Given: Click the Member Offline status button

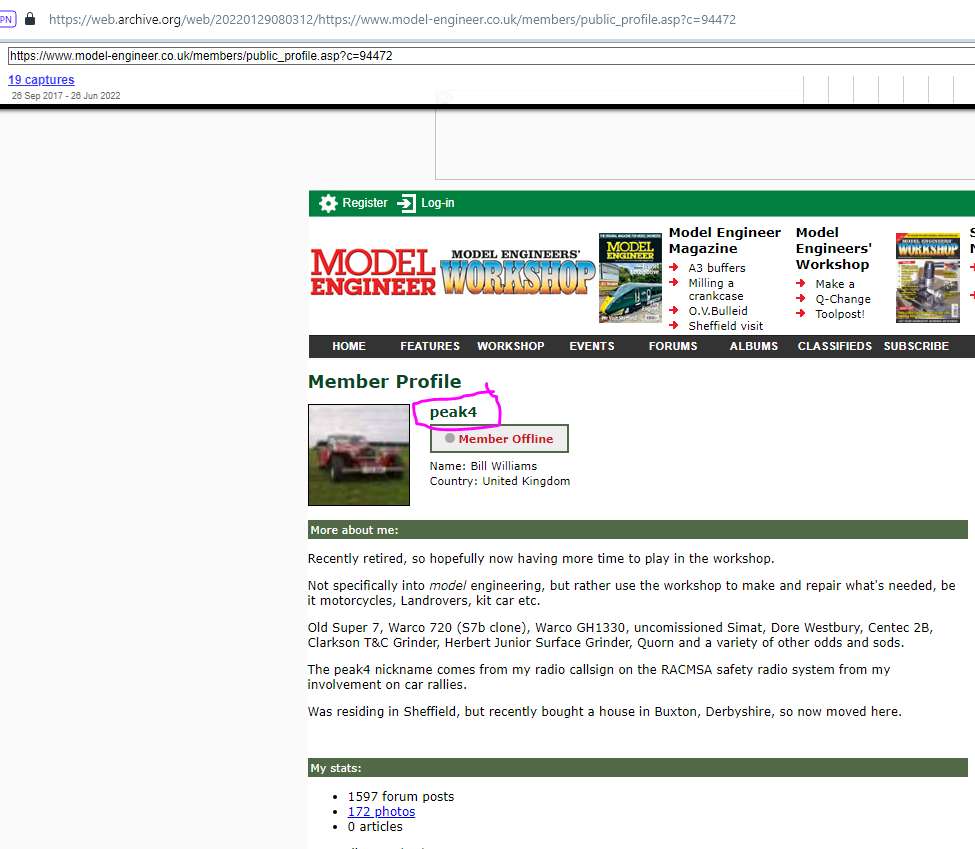Looking at the screenshot, I should pos(499,438).
